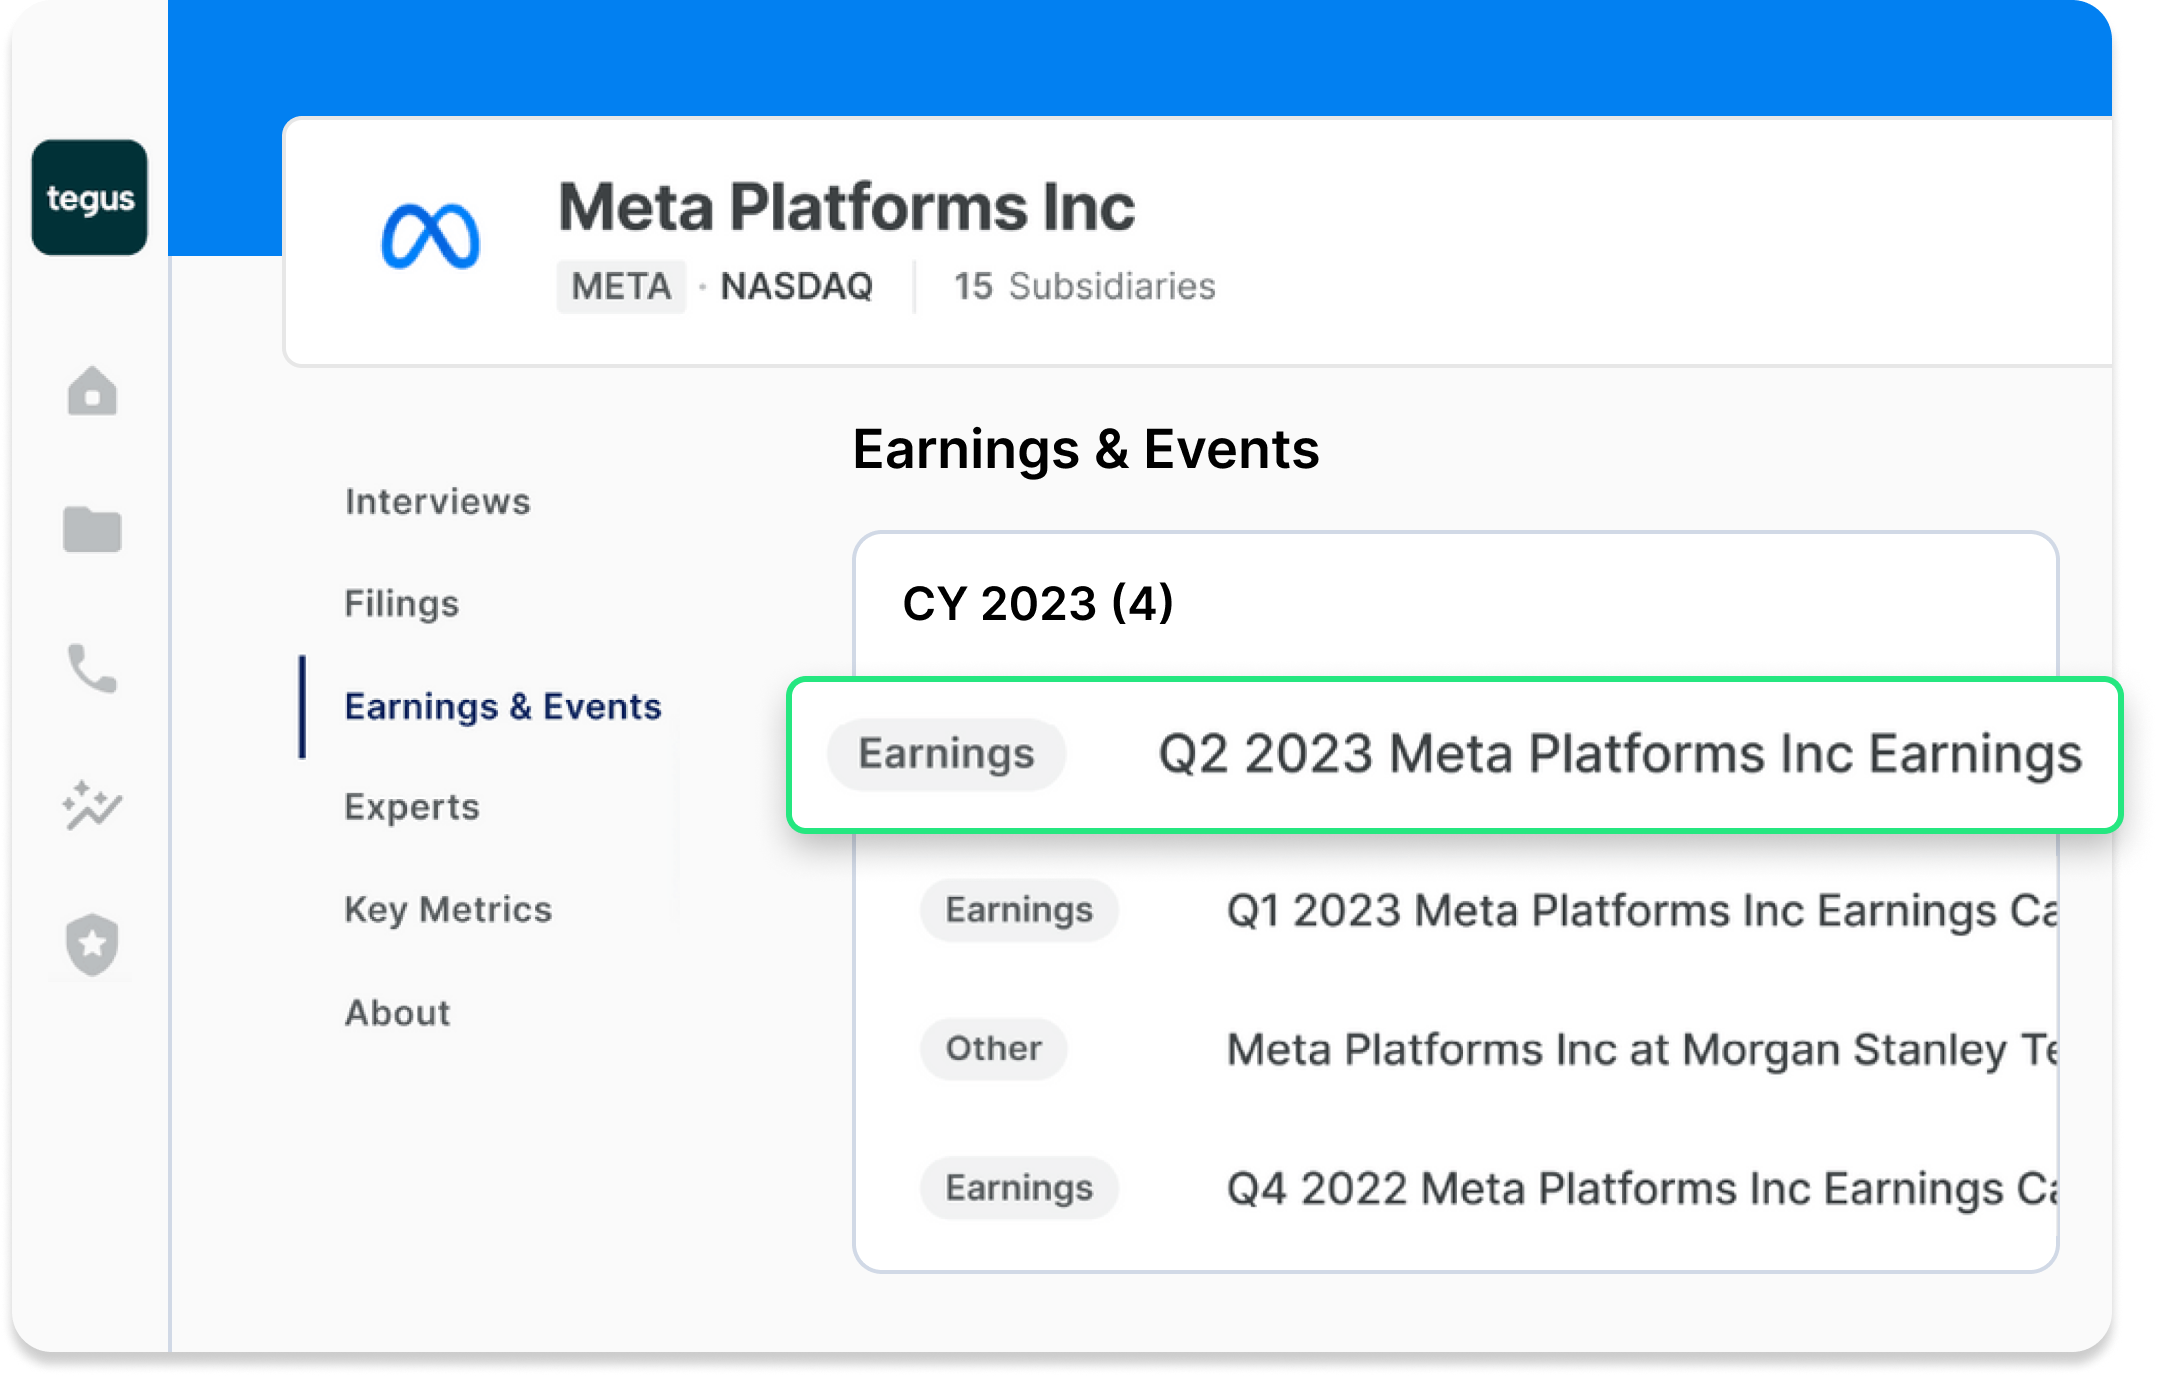Open the Home icon in sidebar
The image size is (2161, 1376).
tap(92, 390)
